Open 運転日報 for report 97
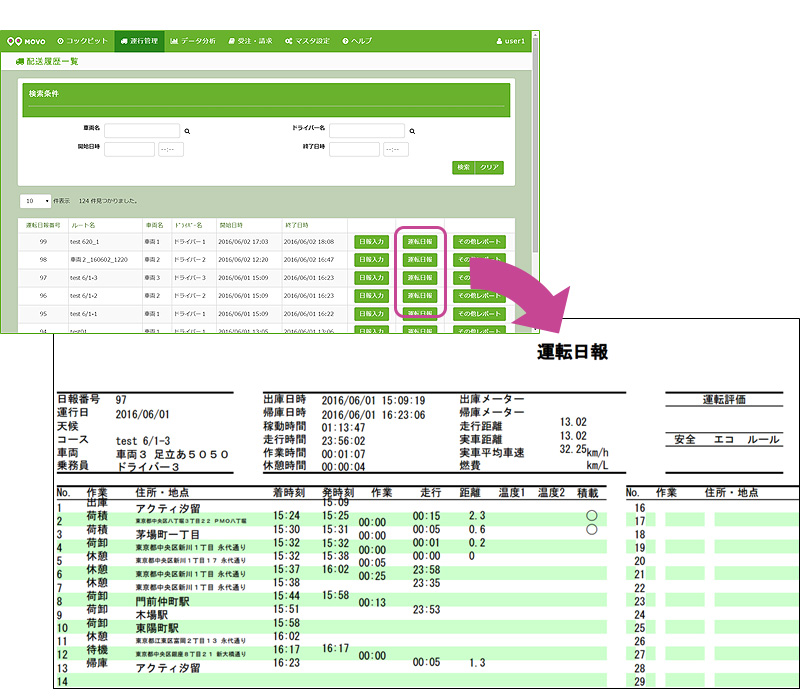Image resolution: width=800 pixels, height=700 pixels. pos(420,278)
